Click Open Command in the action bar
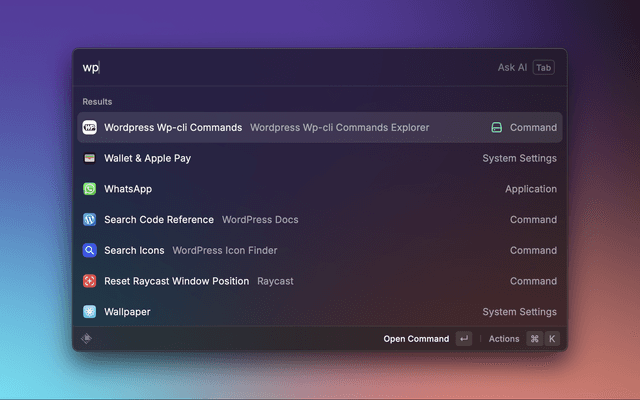The width and height of the screenshot is (640, 400). tap(416, 339)
